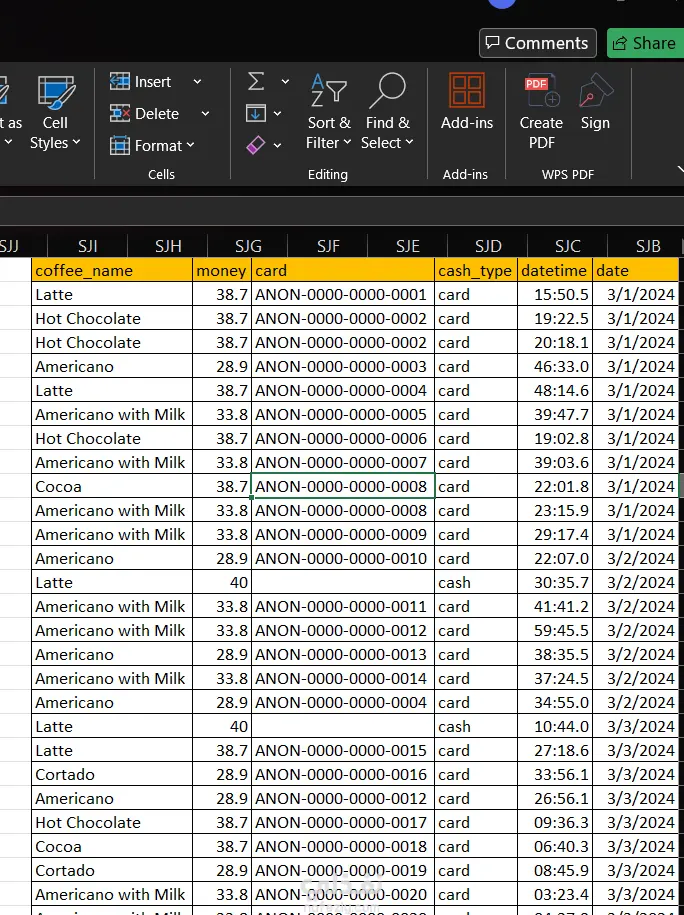The height and width of the screenshot is (915, 684).
Task: Expand the Delete cells dropdown arrow
Action: pyautogui.click(x=205, y=114)
